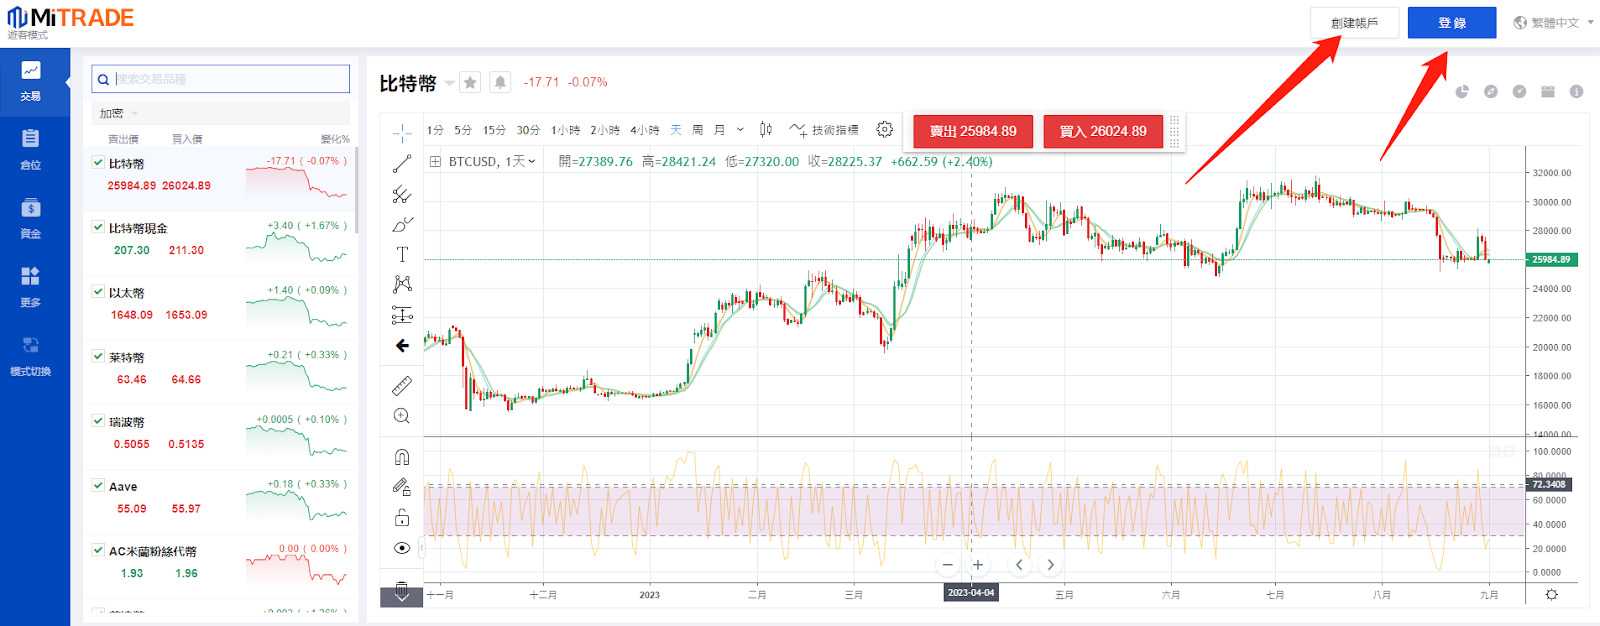
Task: Activate the ruler measure tool
Action: (x=402, y=386)
